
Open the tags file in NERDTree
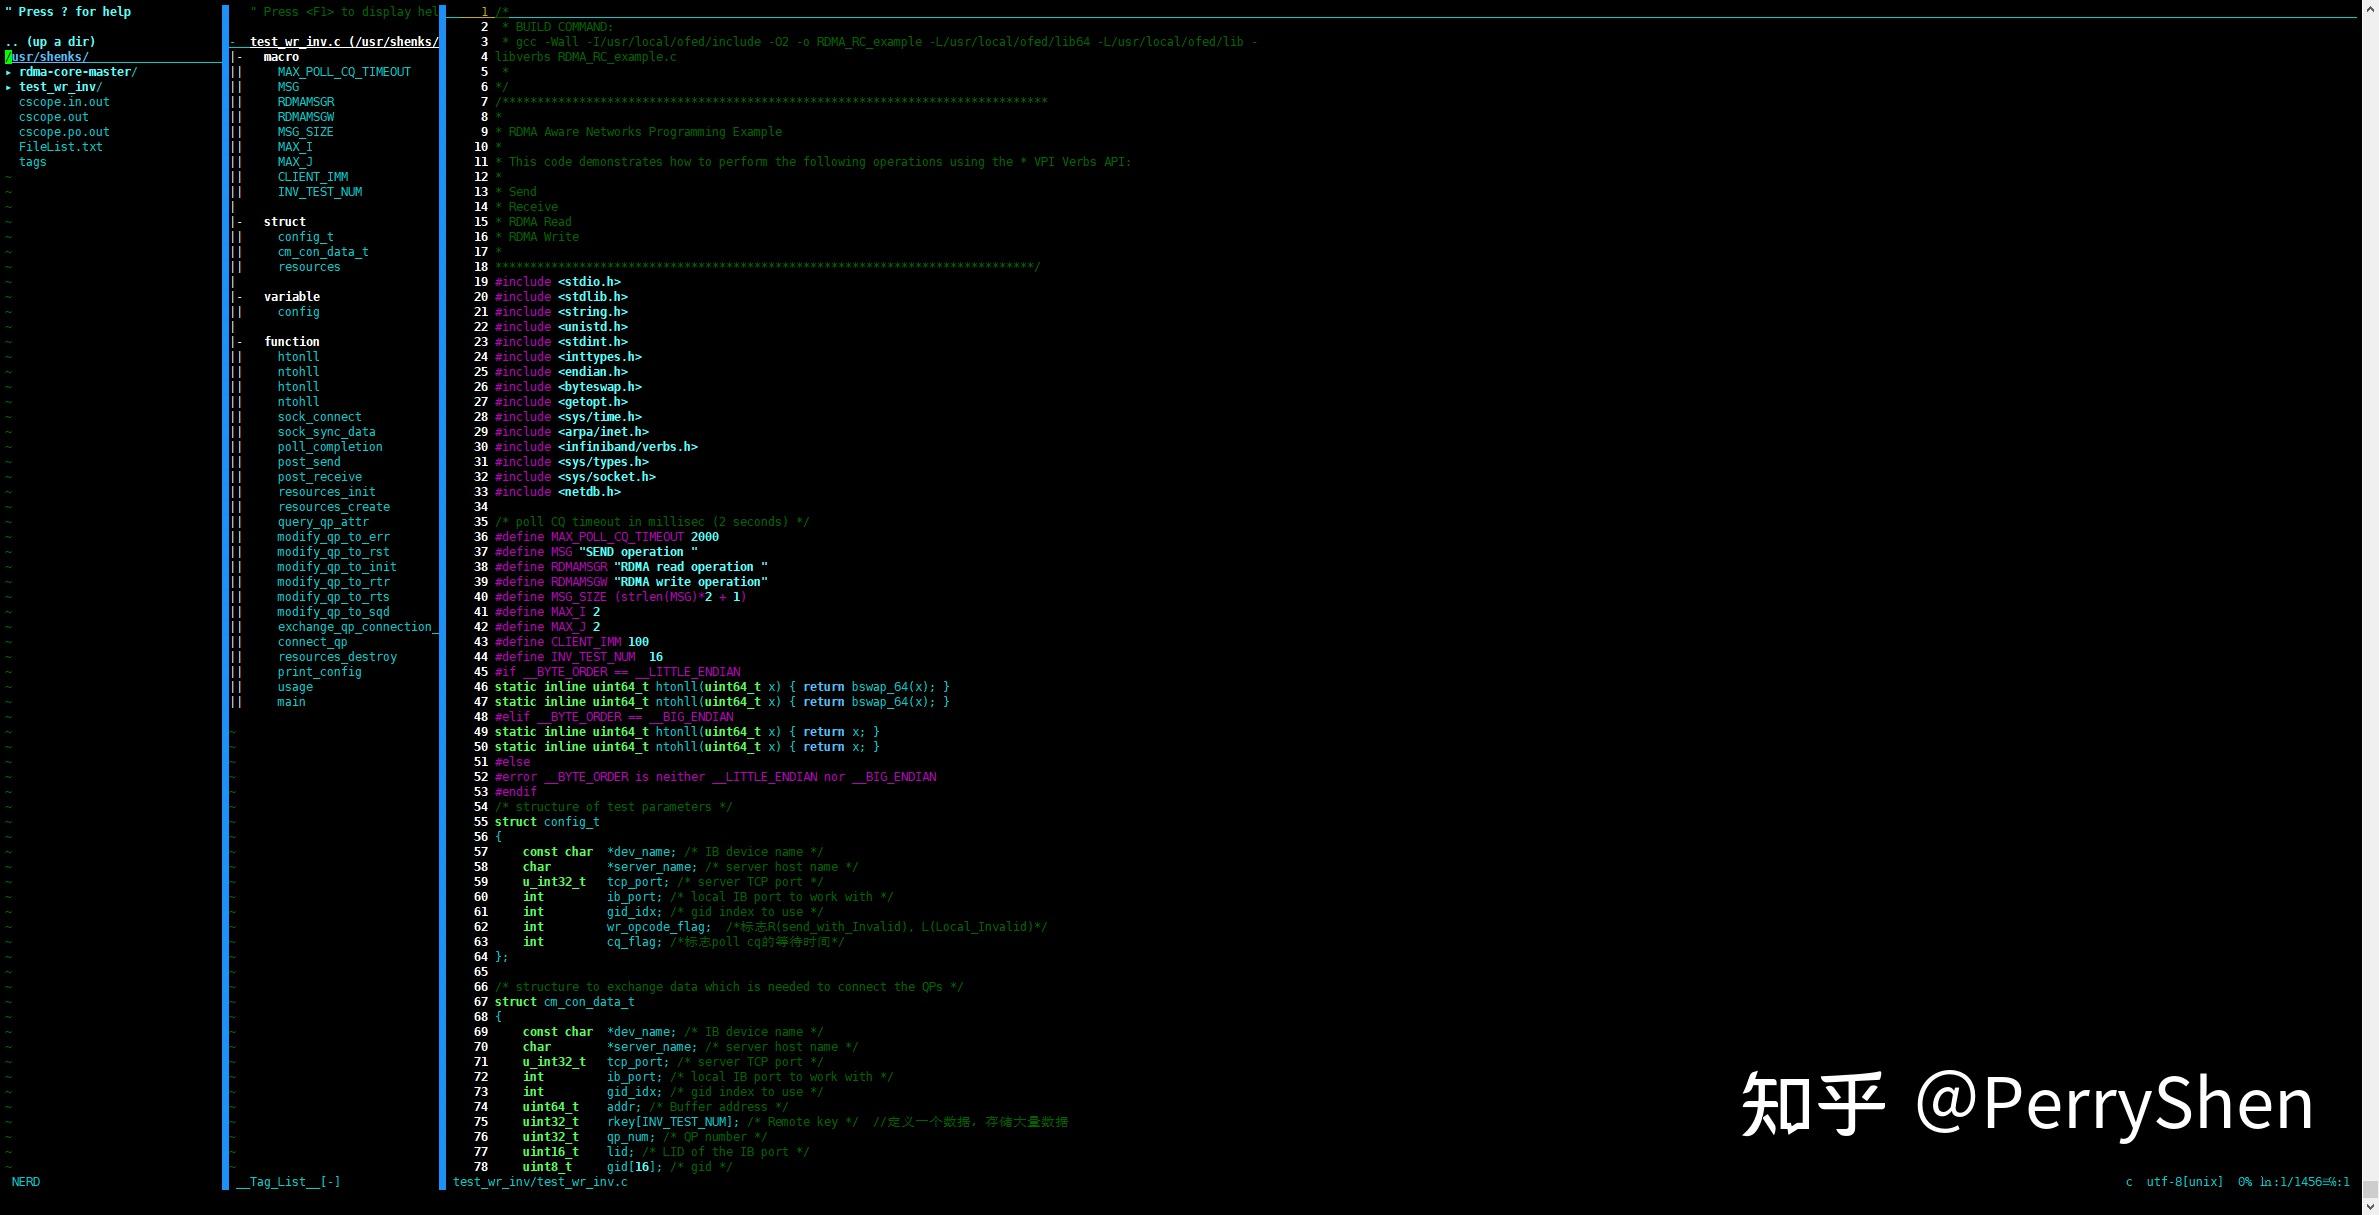[x=32, y=161]
